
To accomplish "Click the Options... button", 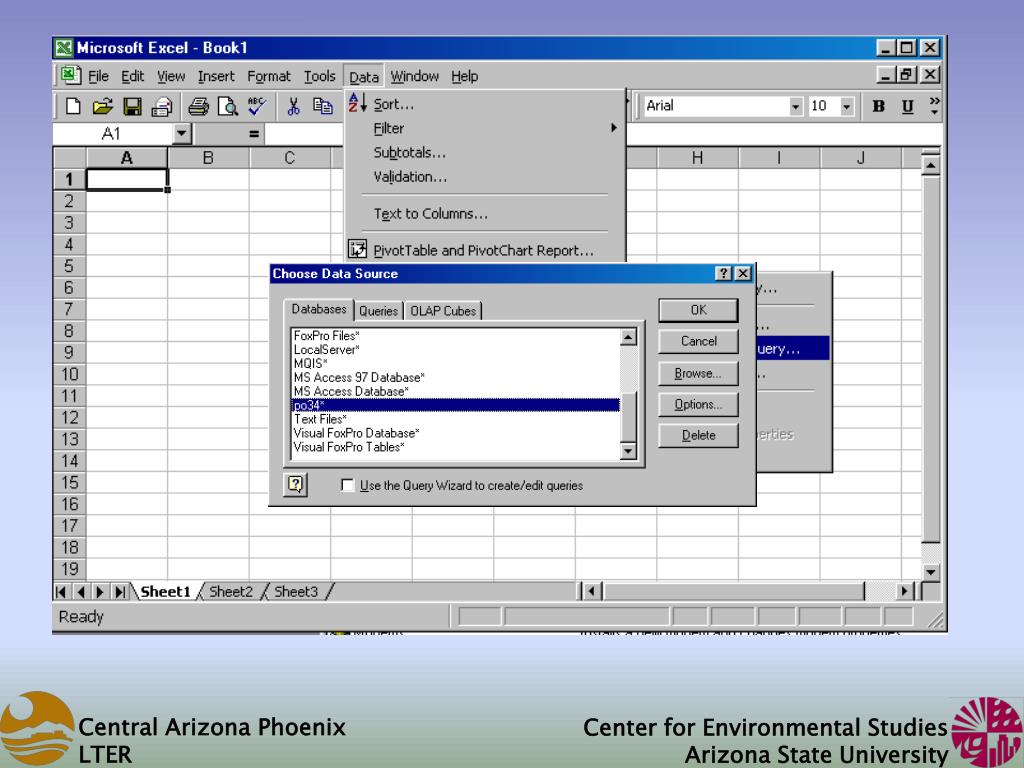I will pyautogui.click(x=698, y=404).
